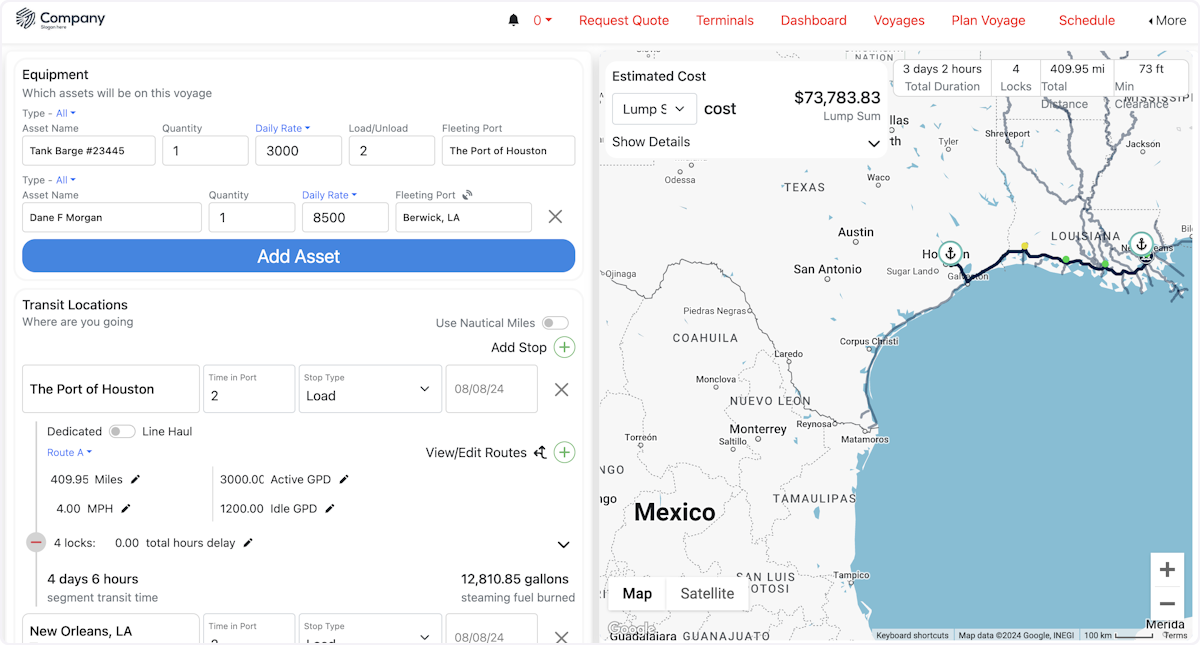Click the red minus locks icon
This screenshot has height=645, width=1200.
(x=36, y=542)
